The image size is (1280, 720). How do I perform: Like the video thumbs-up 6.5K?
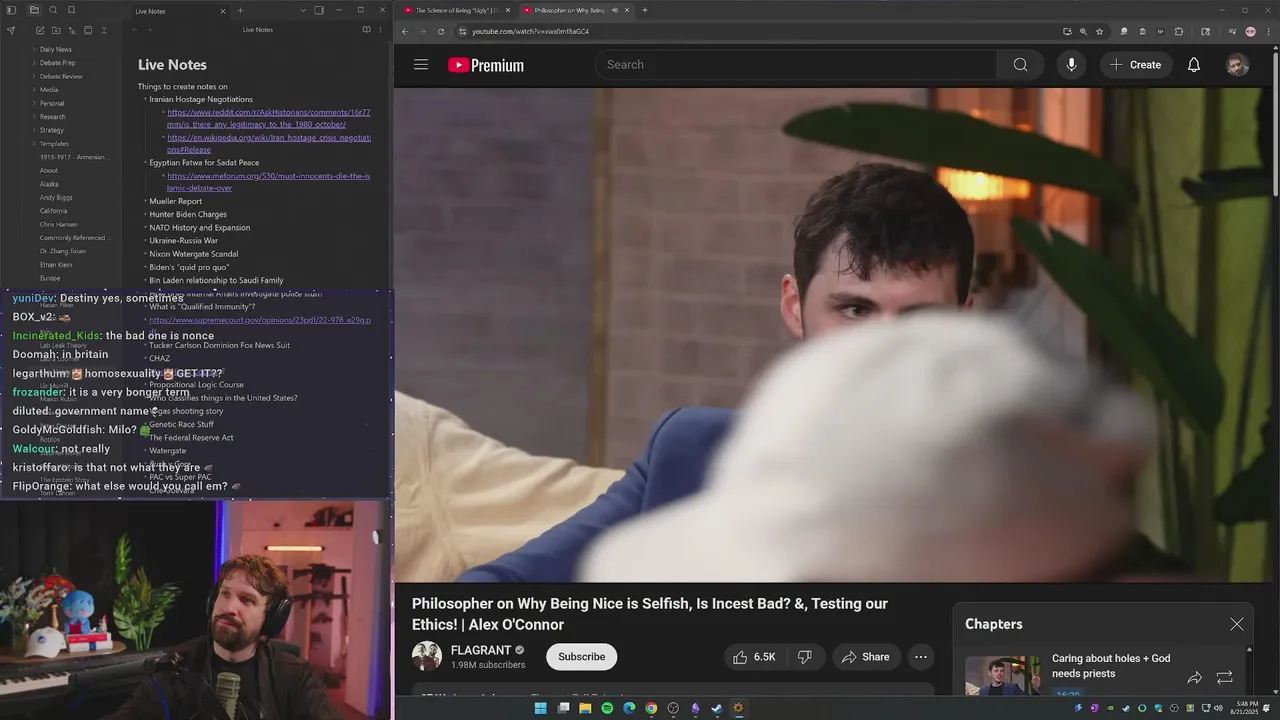pyautogui.click(x=753, y=657)
